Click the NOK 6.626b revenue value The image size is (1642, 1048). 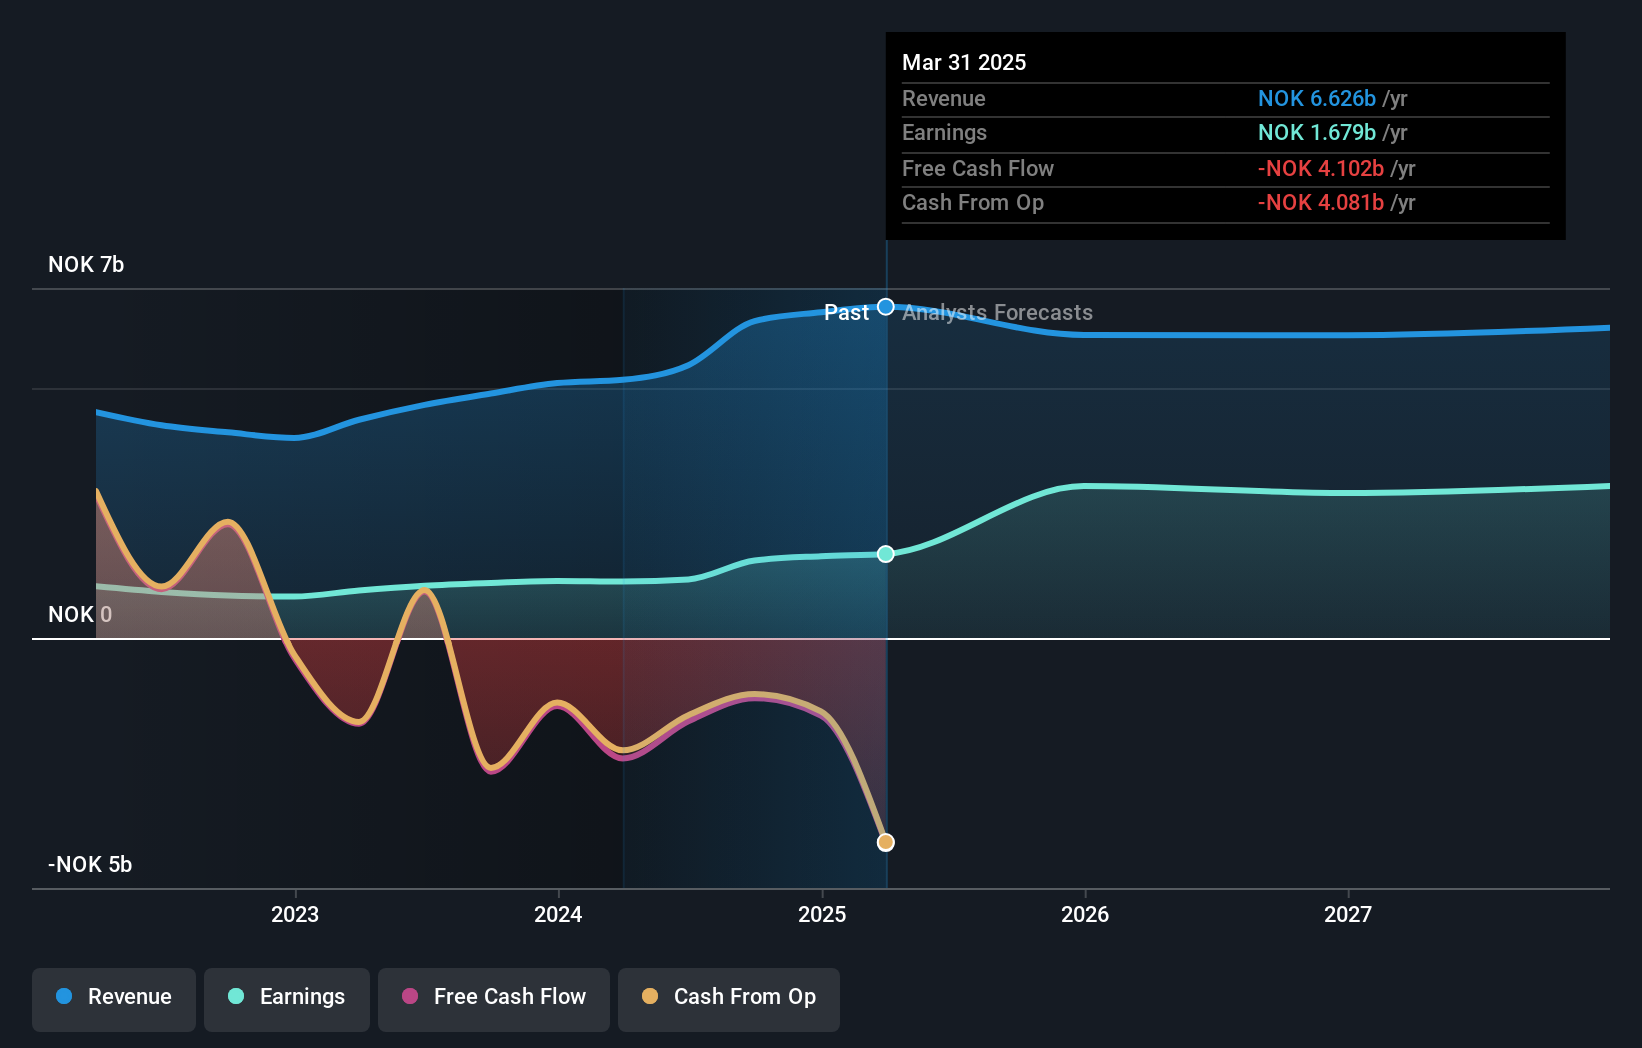(x=1317, y=99)
